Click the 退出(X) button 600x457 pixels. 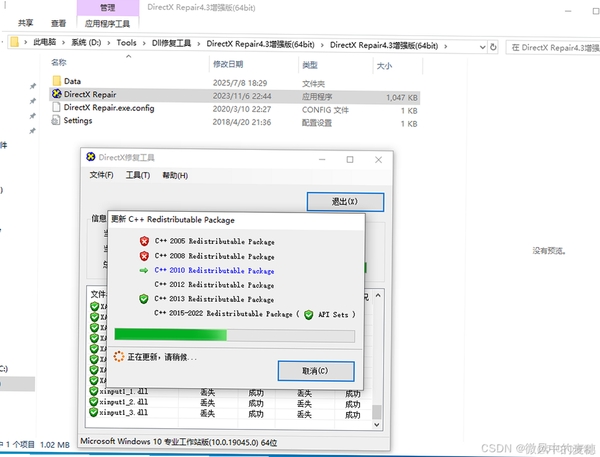tap(345, 202)
